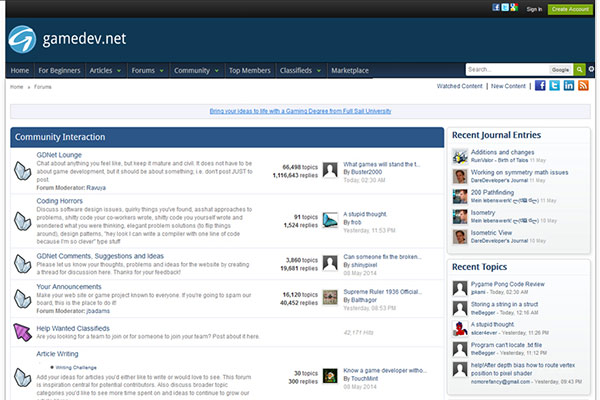This screenshot has width=600, height=400.
Task: Open the Isometric View journal entry
Action: (x=491, y=233)
